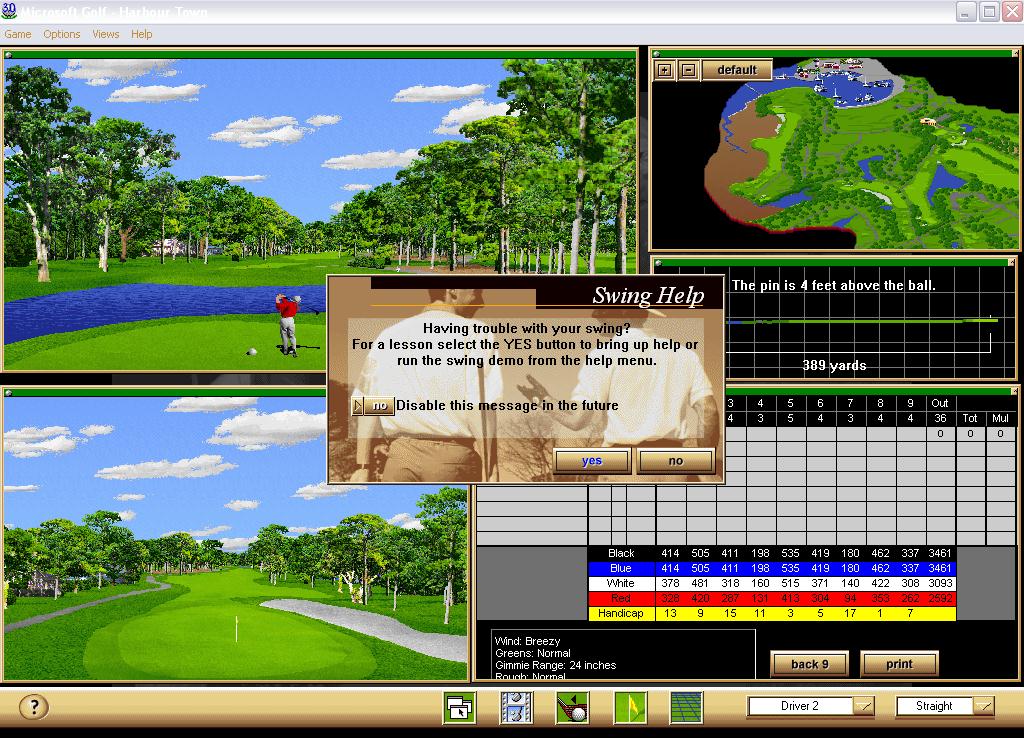The width and height of the screenshot is (1024, 738).
Task: Click the back 9 button
Action: click(810, 664)
